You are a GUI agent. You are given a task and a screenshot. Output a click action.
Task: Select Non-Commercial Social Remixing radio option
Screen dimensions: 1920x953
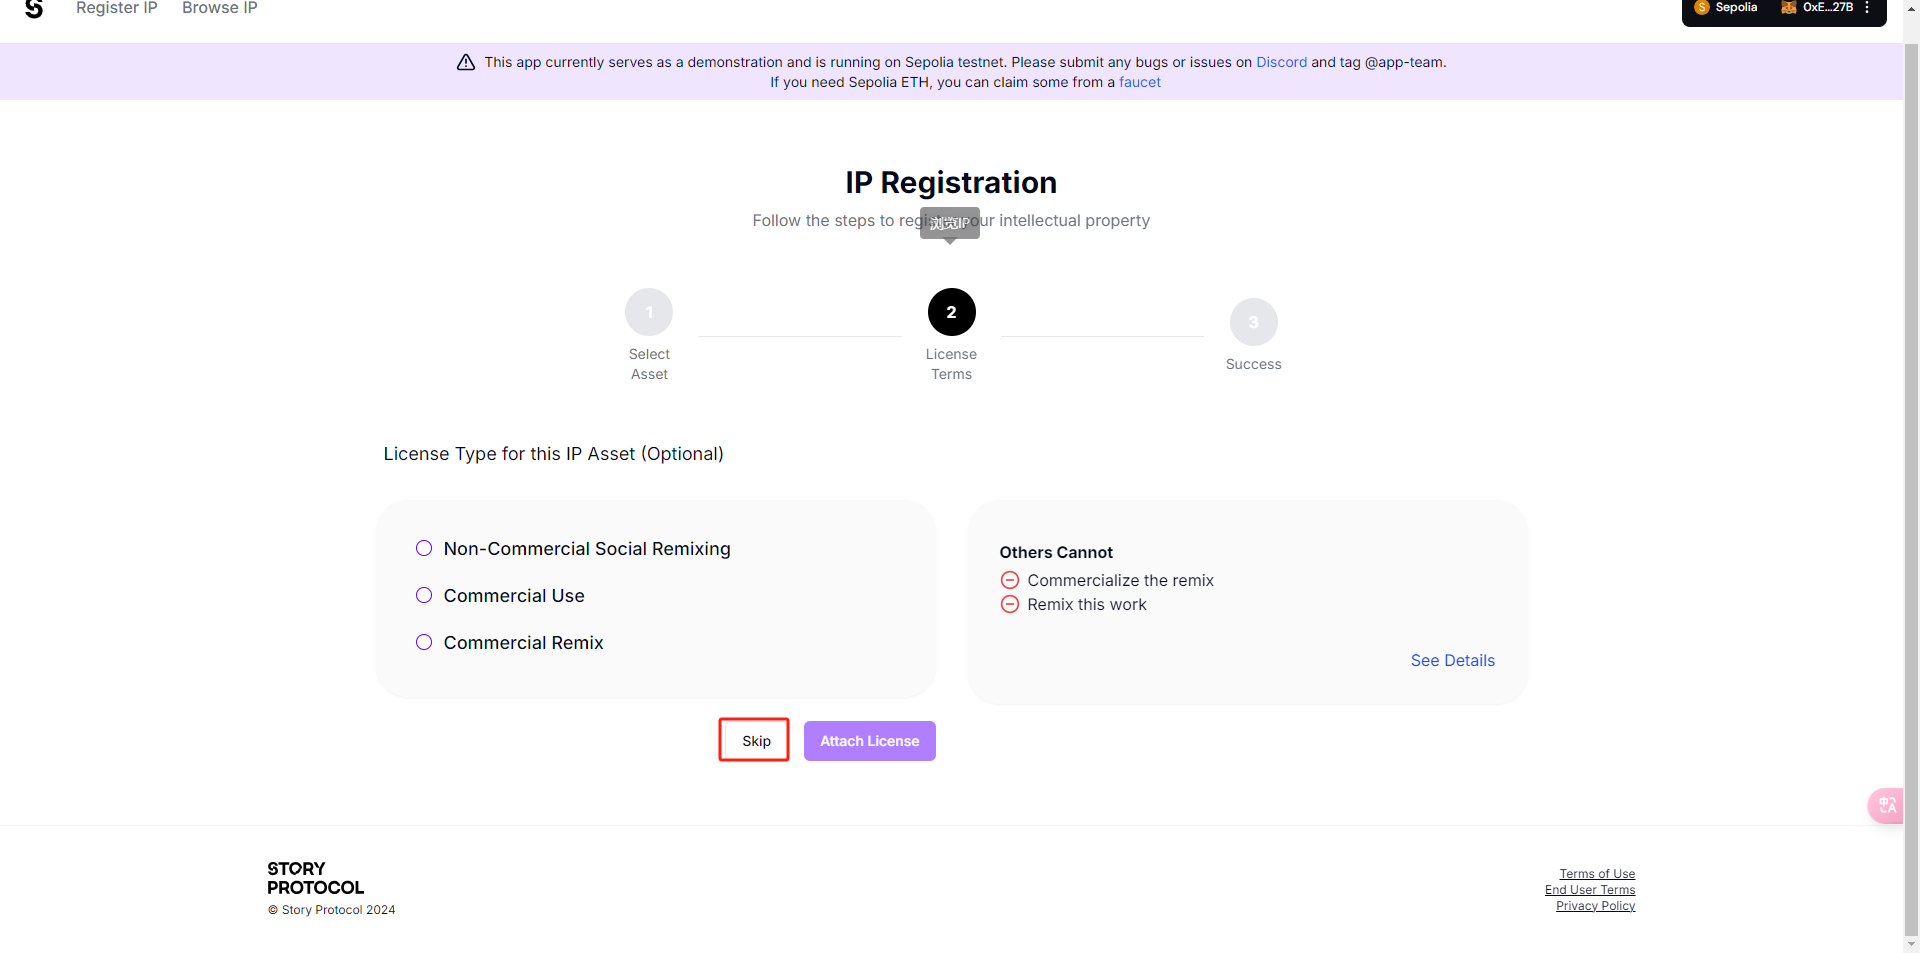point(424,548)
